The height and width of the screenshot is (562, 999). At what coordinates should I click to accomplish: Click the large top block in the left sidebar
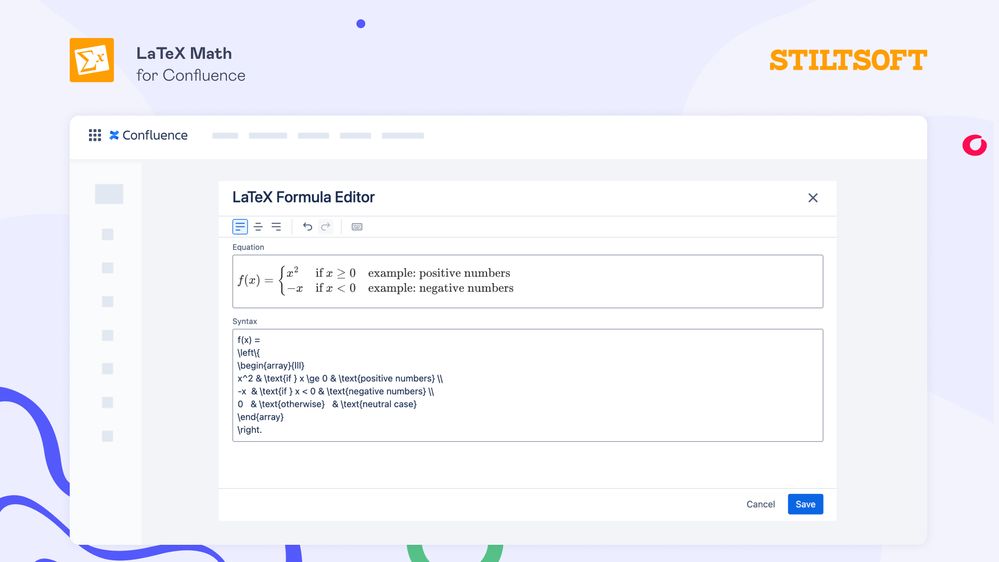(109, 194)
